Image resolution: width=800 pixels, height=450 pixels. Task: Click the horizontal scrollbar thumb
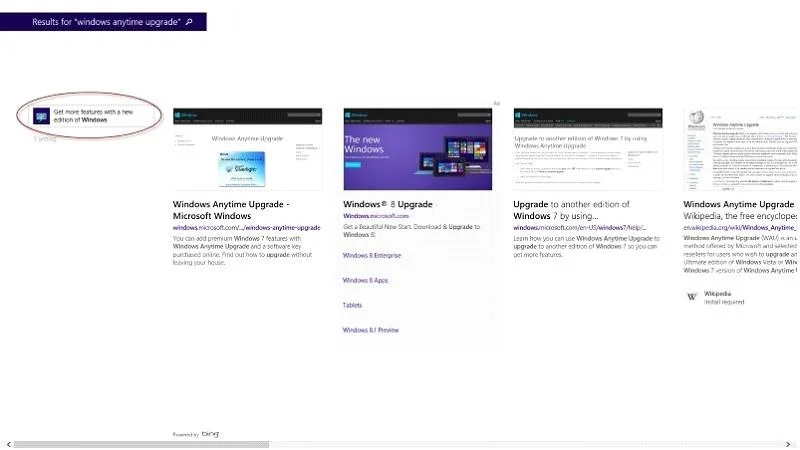point(141,445)
